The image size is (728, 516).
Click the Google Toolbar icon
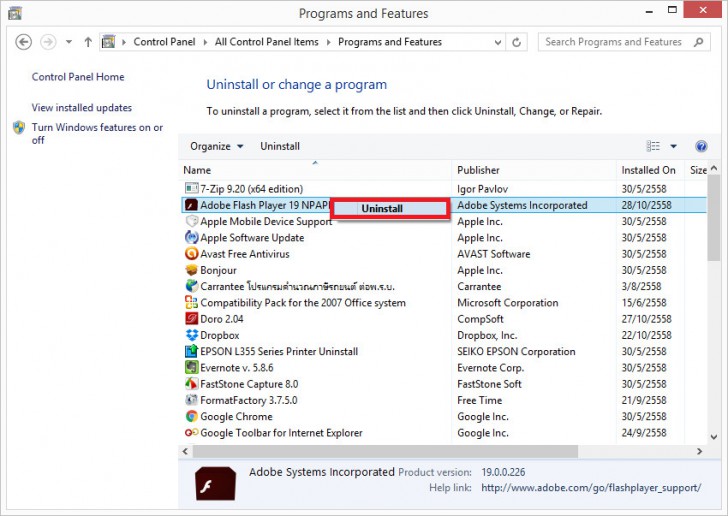pyautogui.click(x=191, y=432)
